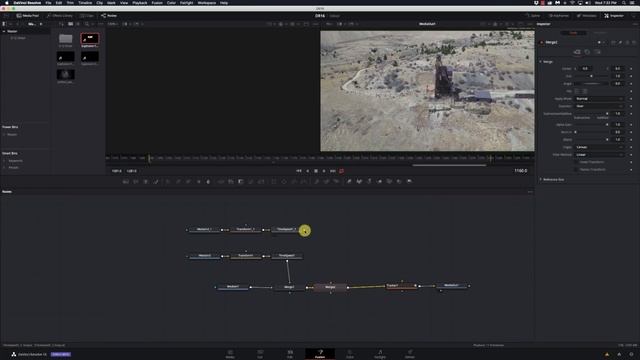Collapse the Master bin tree
Viewport: 640px width, 360px height.
4,31
